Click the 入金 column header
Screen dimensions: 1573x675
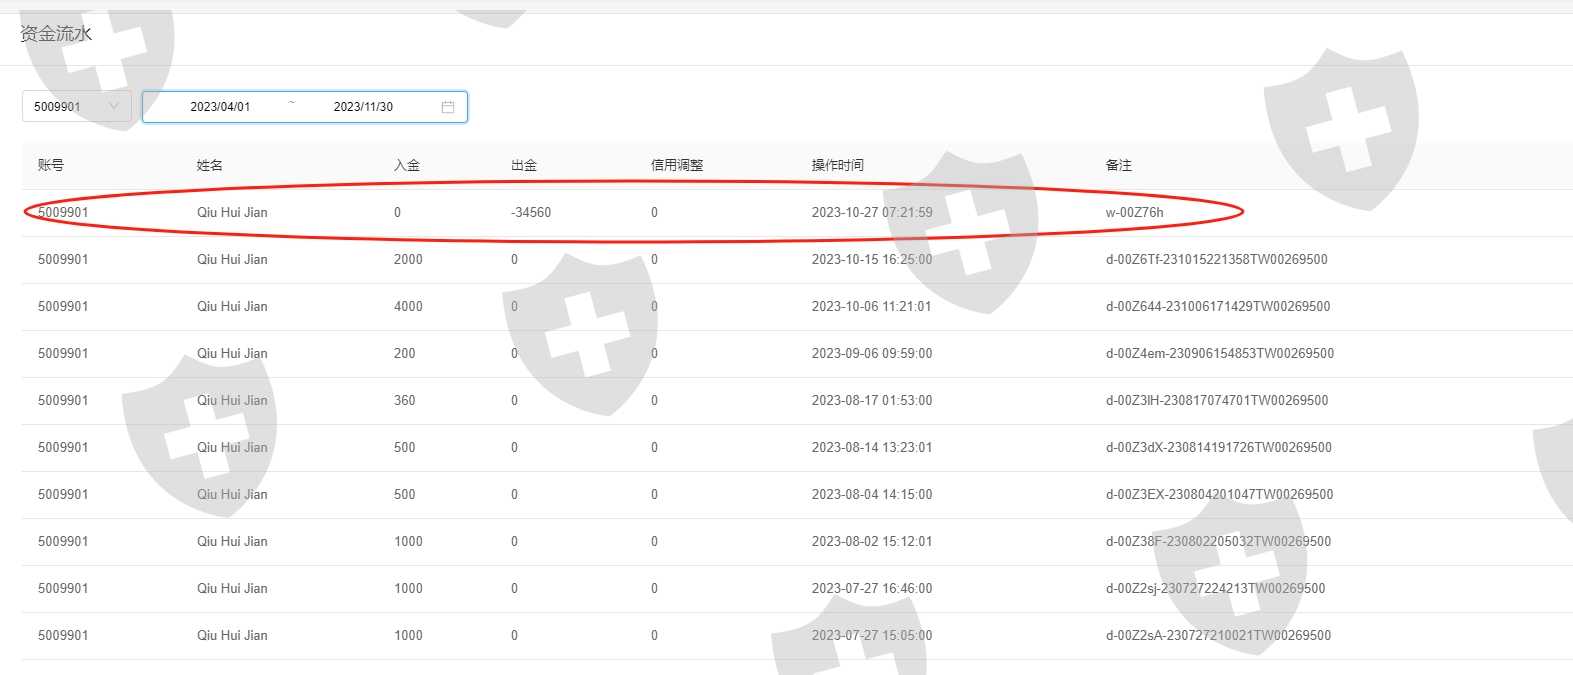click(407, 165)
